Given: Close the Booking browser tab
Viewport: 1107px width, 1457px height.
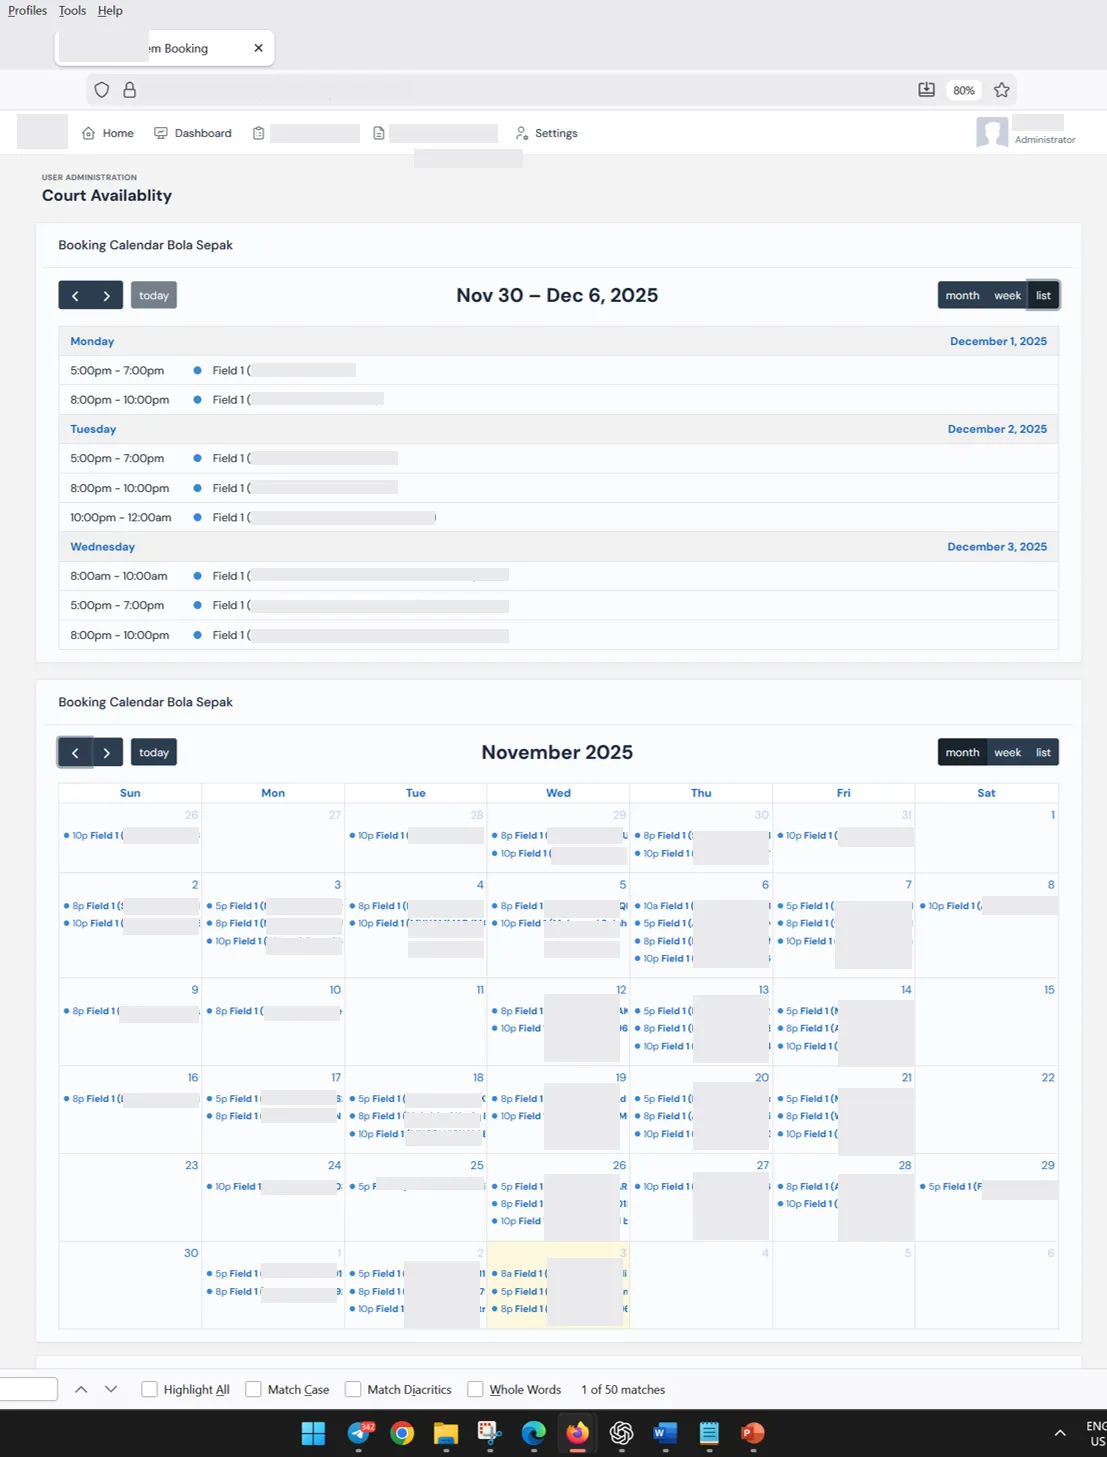Looking at the screenshot, I should point(258,48).
